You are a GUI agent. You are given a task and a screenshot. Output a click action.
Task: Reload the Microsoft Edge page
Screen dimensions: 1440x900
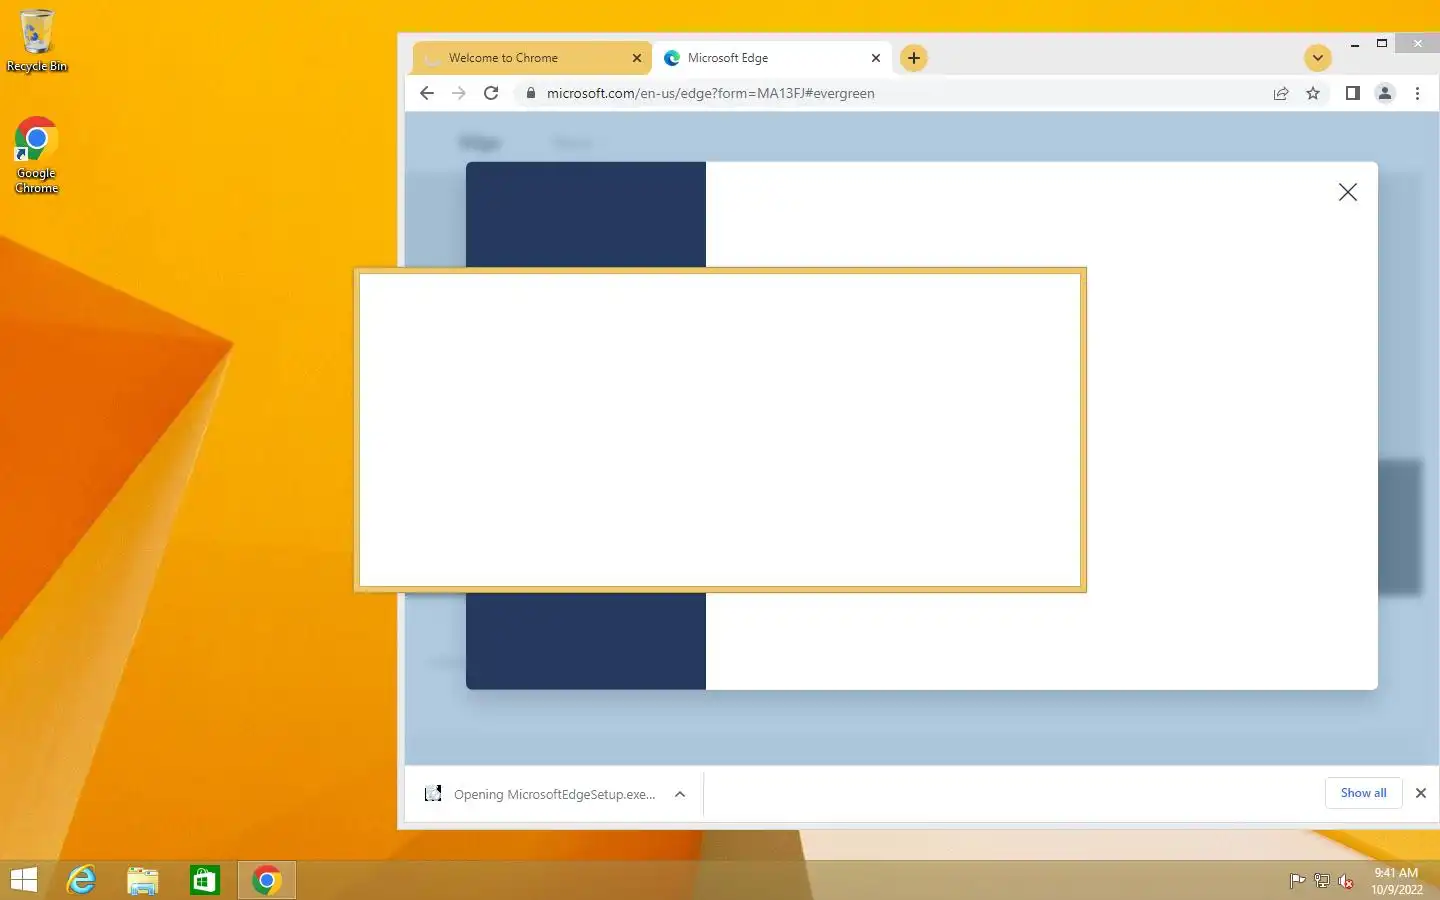tap(491, 93)
